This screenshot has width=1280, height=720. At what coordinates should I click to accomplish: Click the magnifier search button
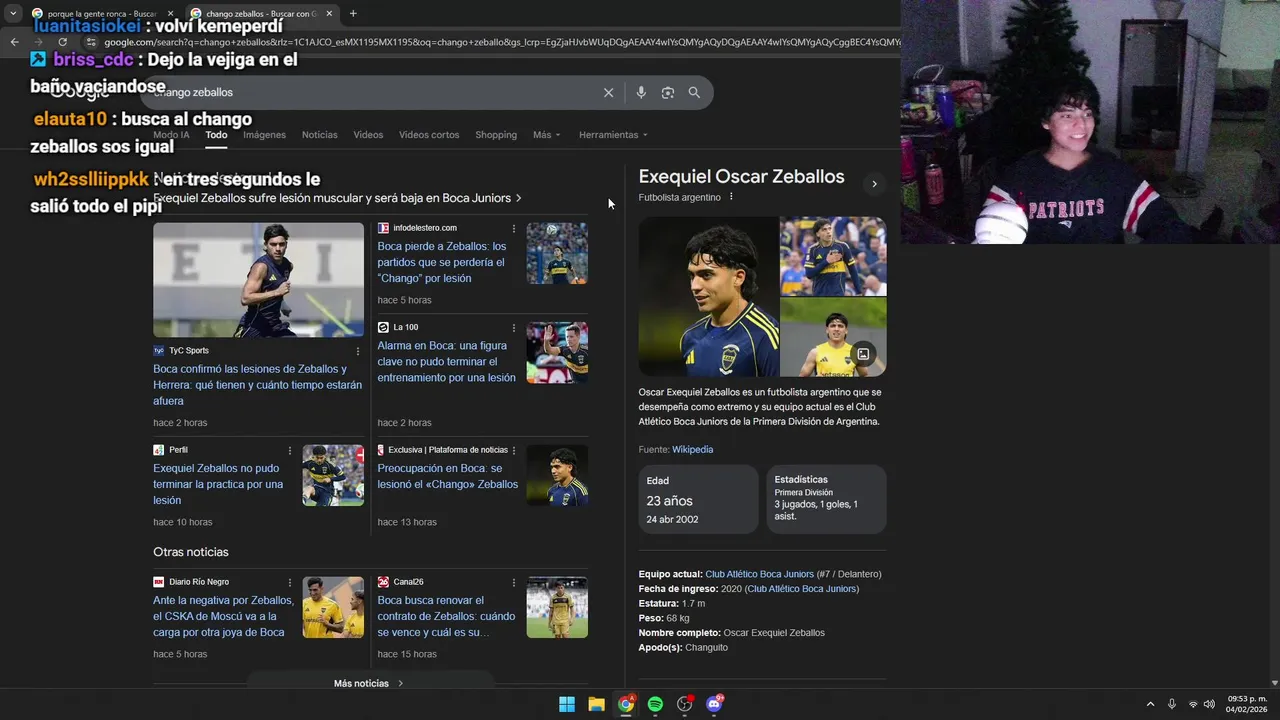(x=694, y=92)
